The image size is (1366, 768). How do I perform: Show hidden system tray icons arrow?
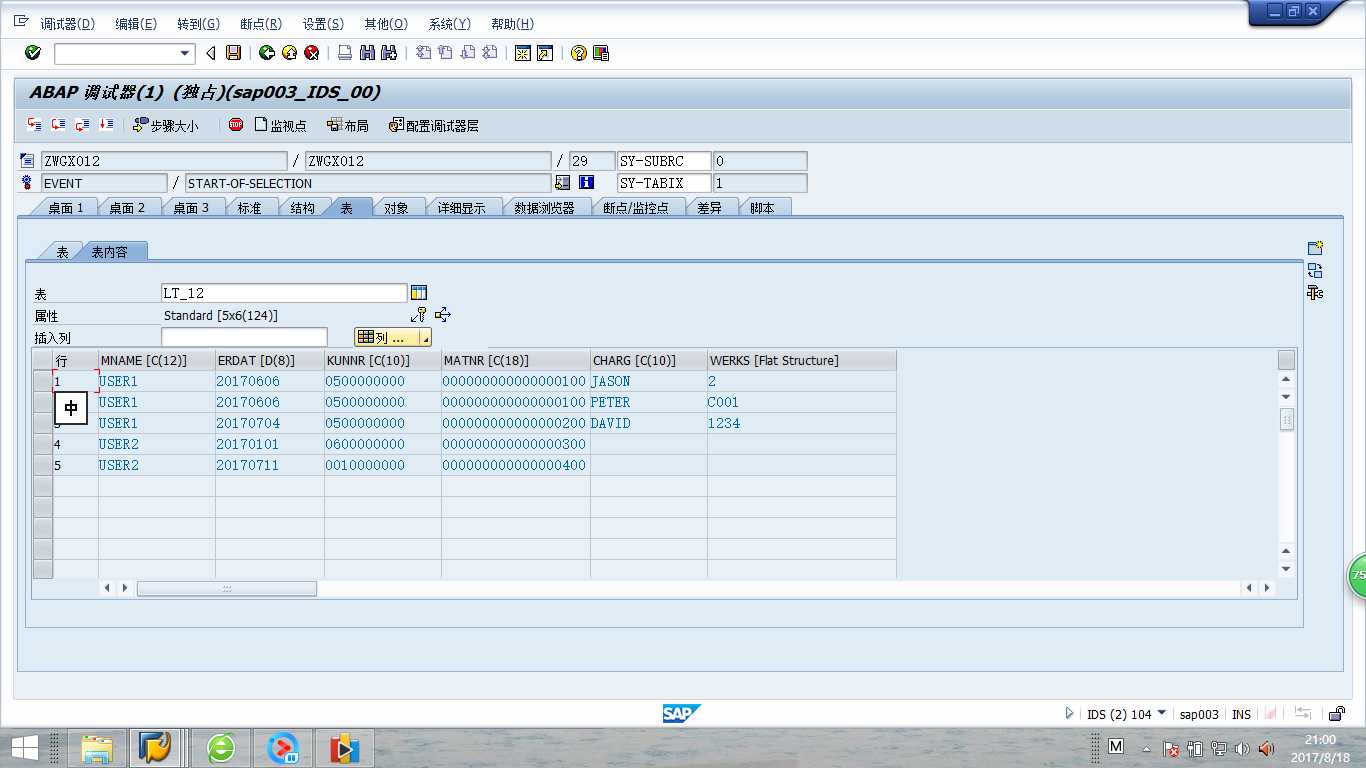(1146, 749)
